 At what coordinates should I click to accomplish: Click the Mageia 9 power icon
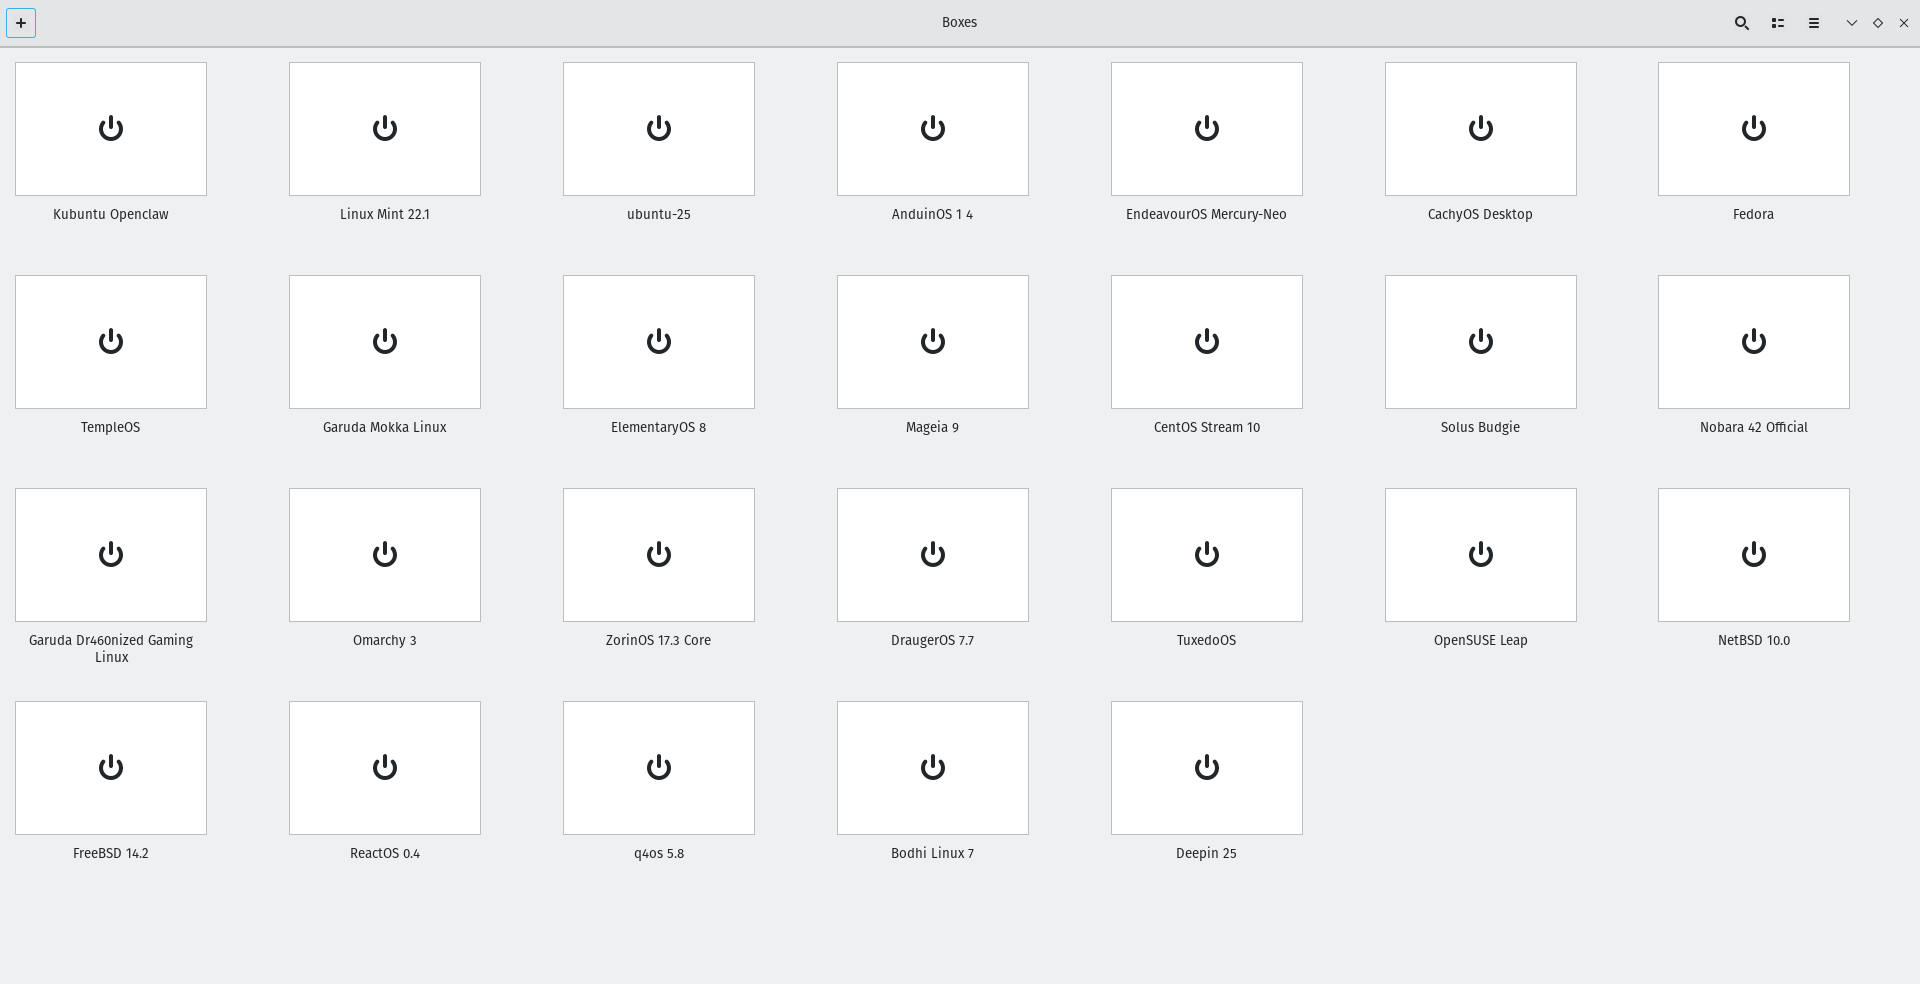click(933, 341)
